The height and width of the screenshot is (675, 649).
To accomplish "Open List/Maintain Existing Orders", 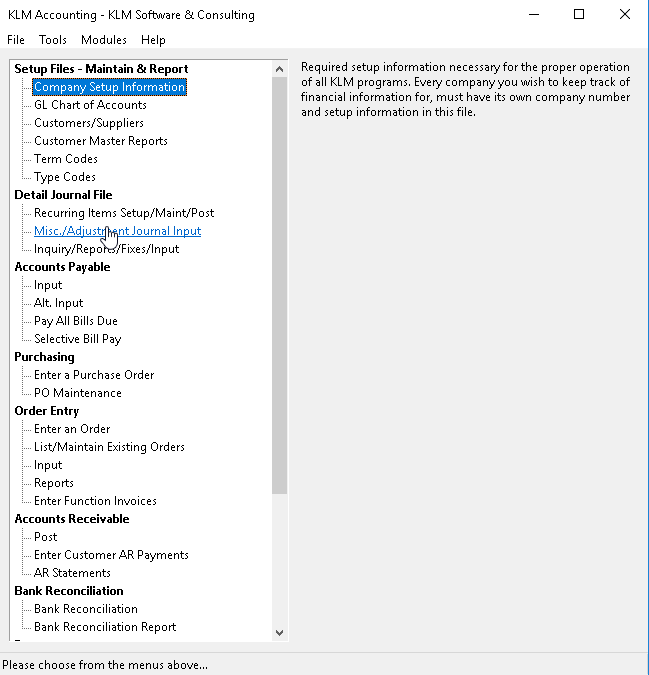I will [x=109, y=447].
